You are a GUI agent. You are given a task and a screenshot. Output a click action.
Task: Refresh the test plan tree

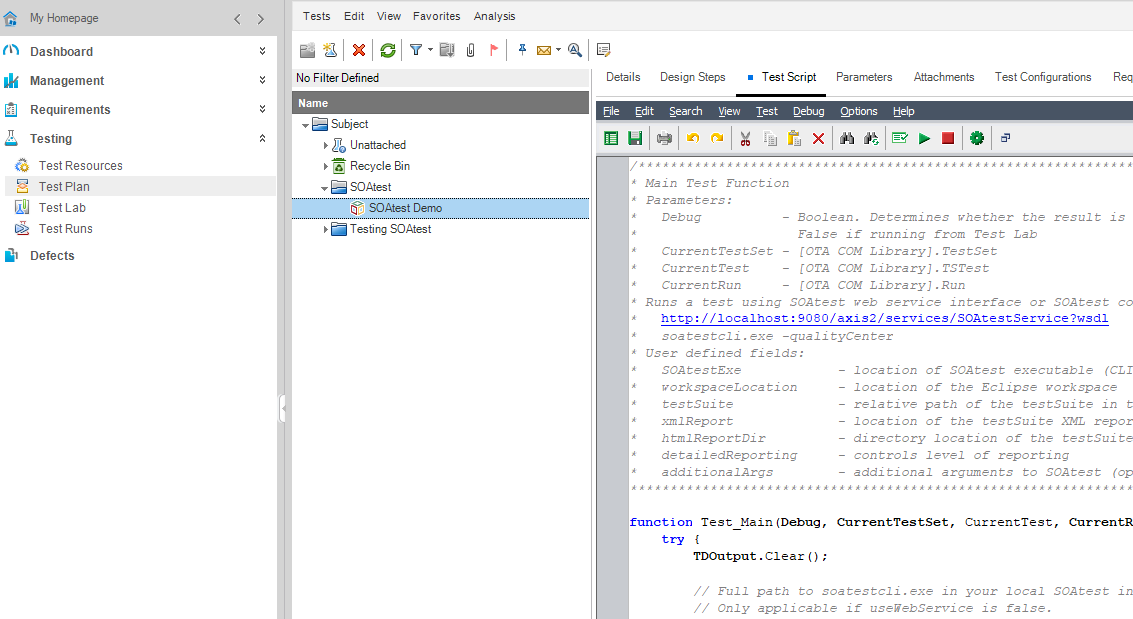click(388, 50)
